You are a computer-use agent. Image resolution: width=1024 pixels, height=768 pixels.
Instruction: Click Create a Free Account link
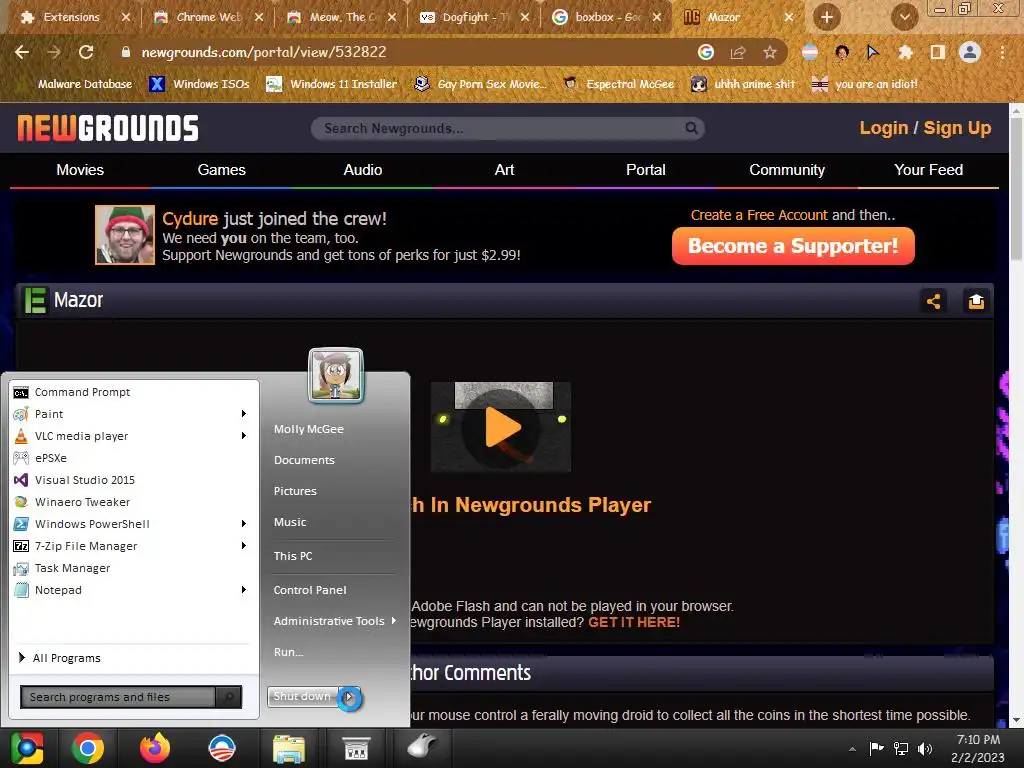(759, 215)
